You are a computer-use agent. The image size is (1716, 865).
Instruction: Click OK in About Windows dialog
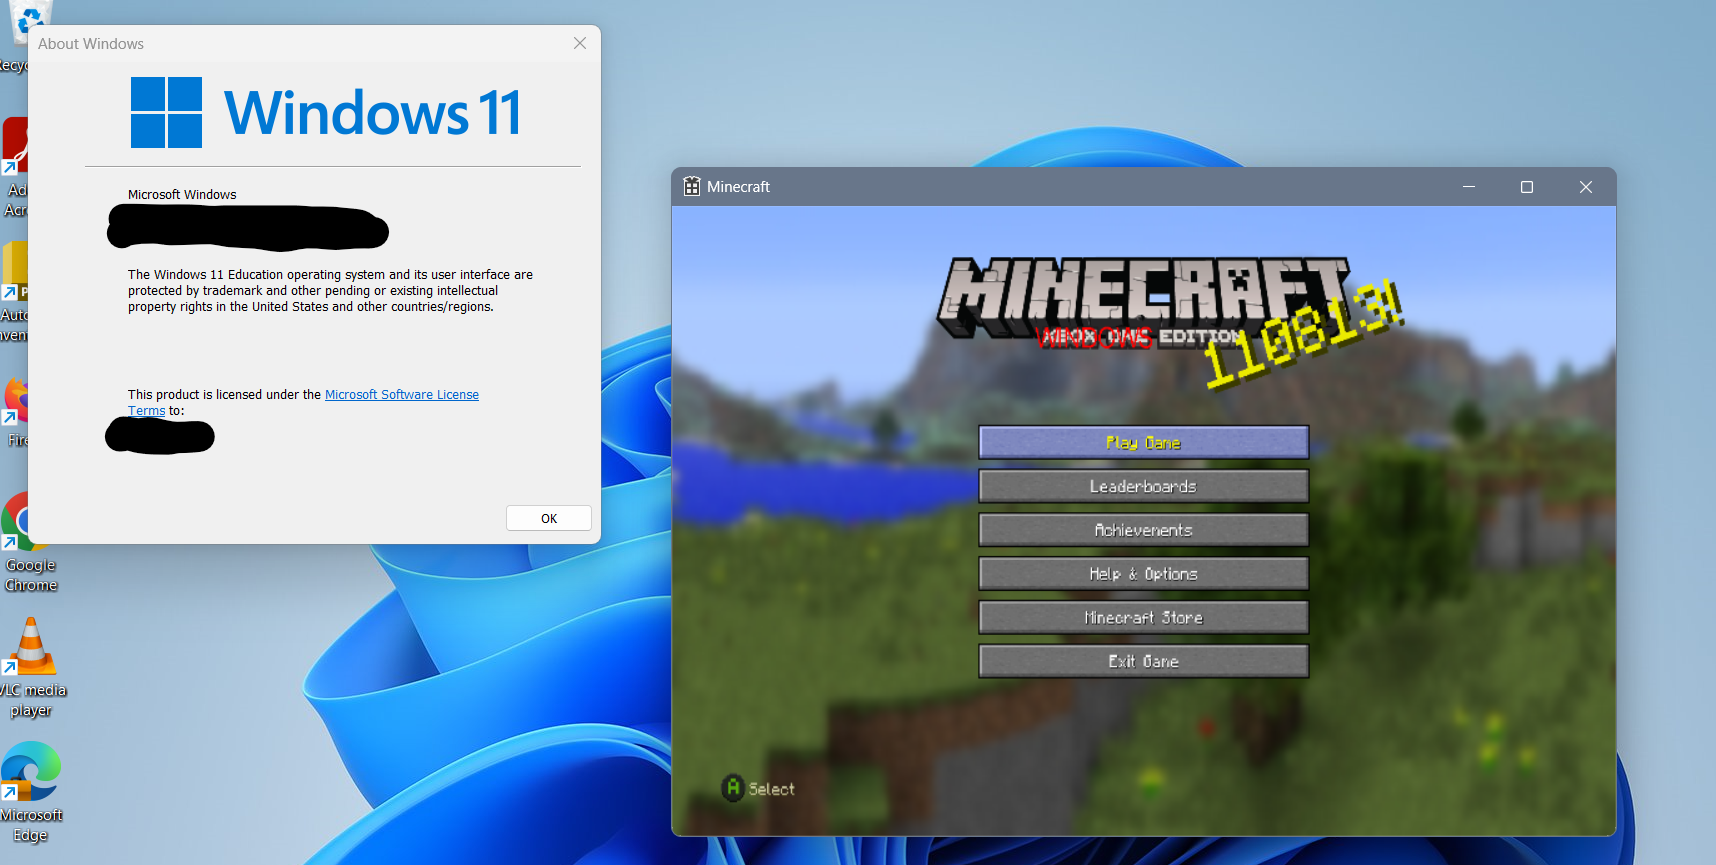click(548, 518)
